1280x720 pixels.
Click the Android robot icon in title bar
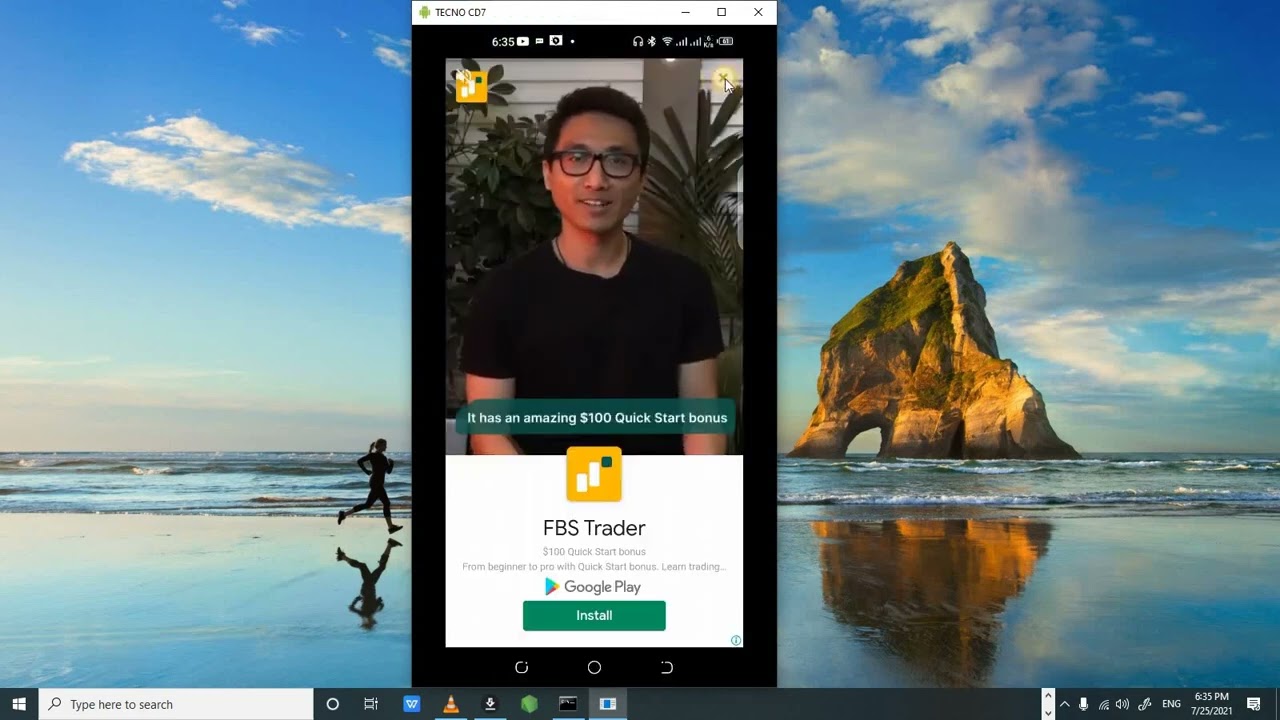click(425, 12)
